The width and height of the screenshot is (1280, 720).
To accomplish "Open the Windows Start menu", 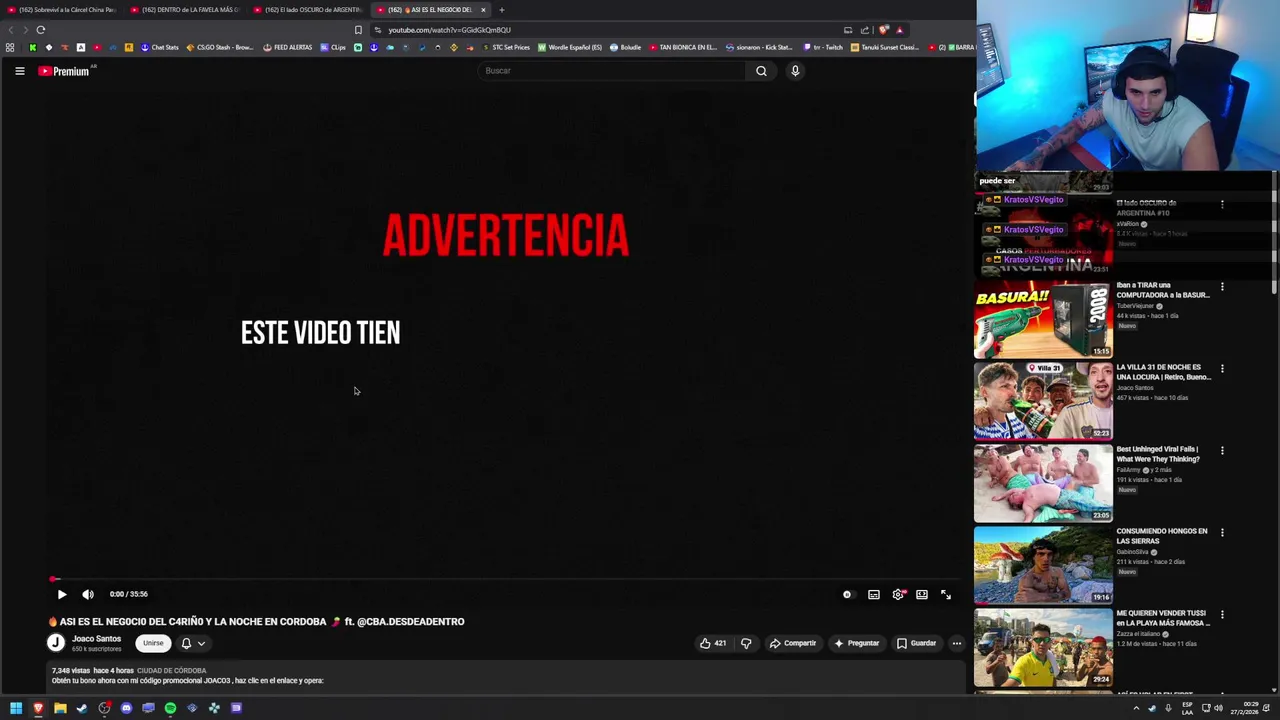I will 16,708.
